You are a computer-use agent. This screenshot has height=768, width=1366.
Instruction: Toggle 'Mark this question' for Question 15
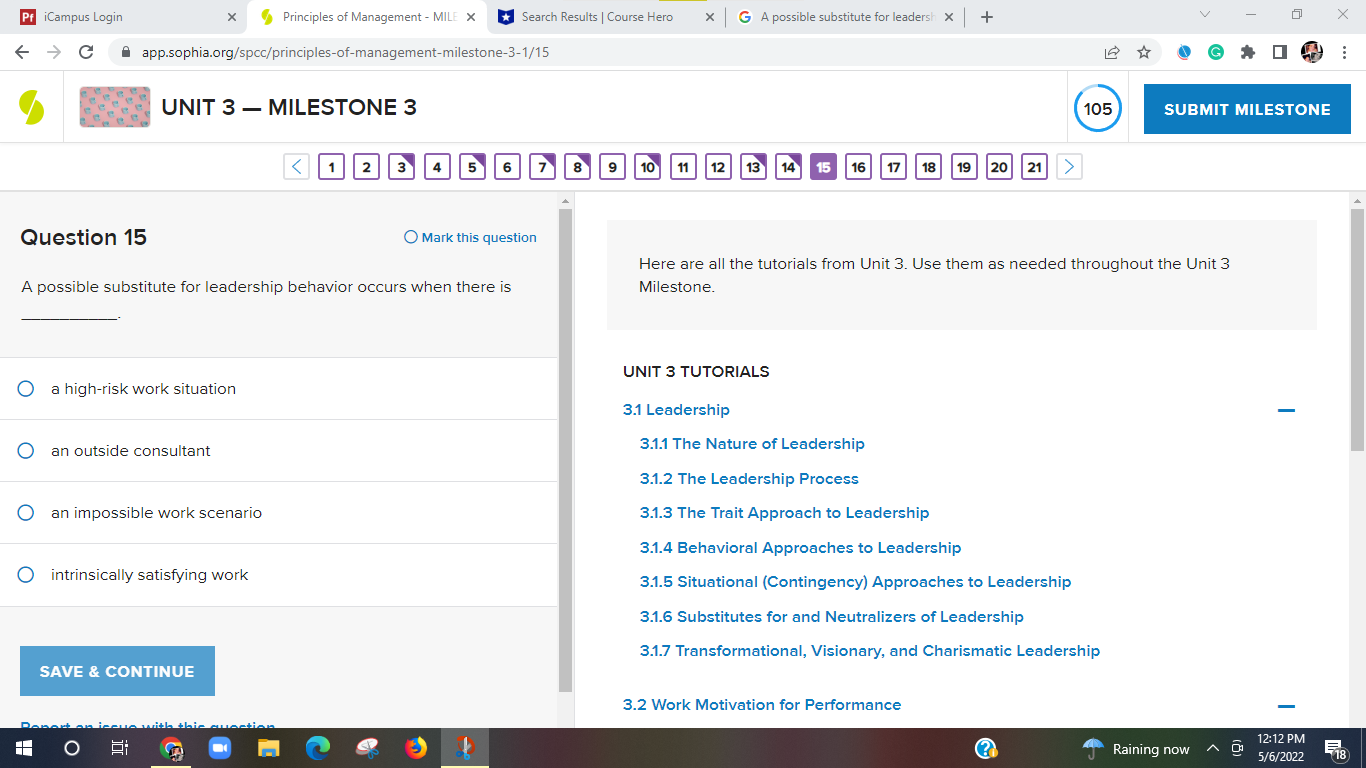tap(470, 237)
